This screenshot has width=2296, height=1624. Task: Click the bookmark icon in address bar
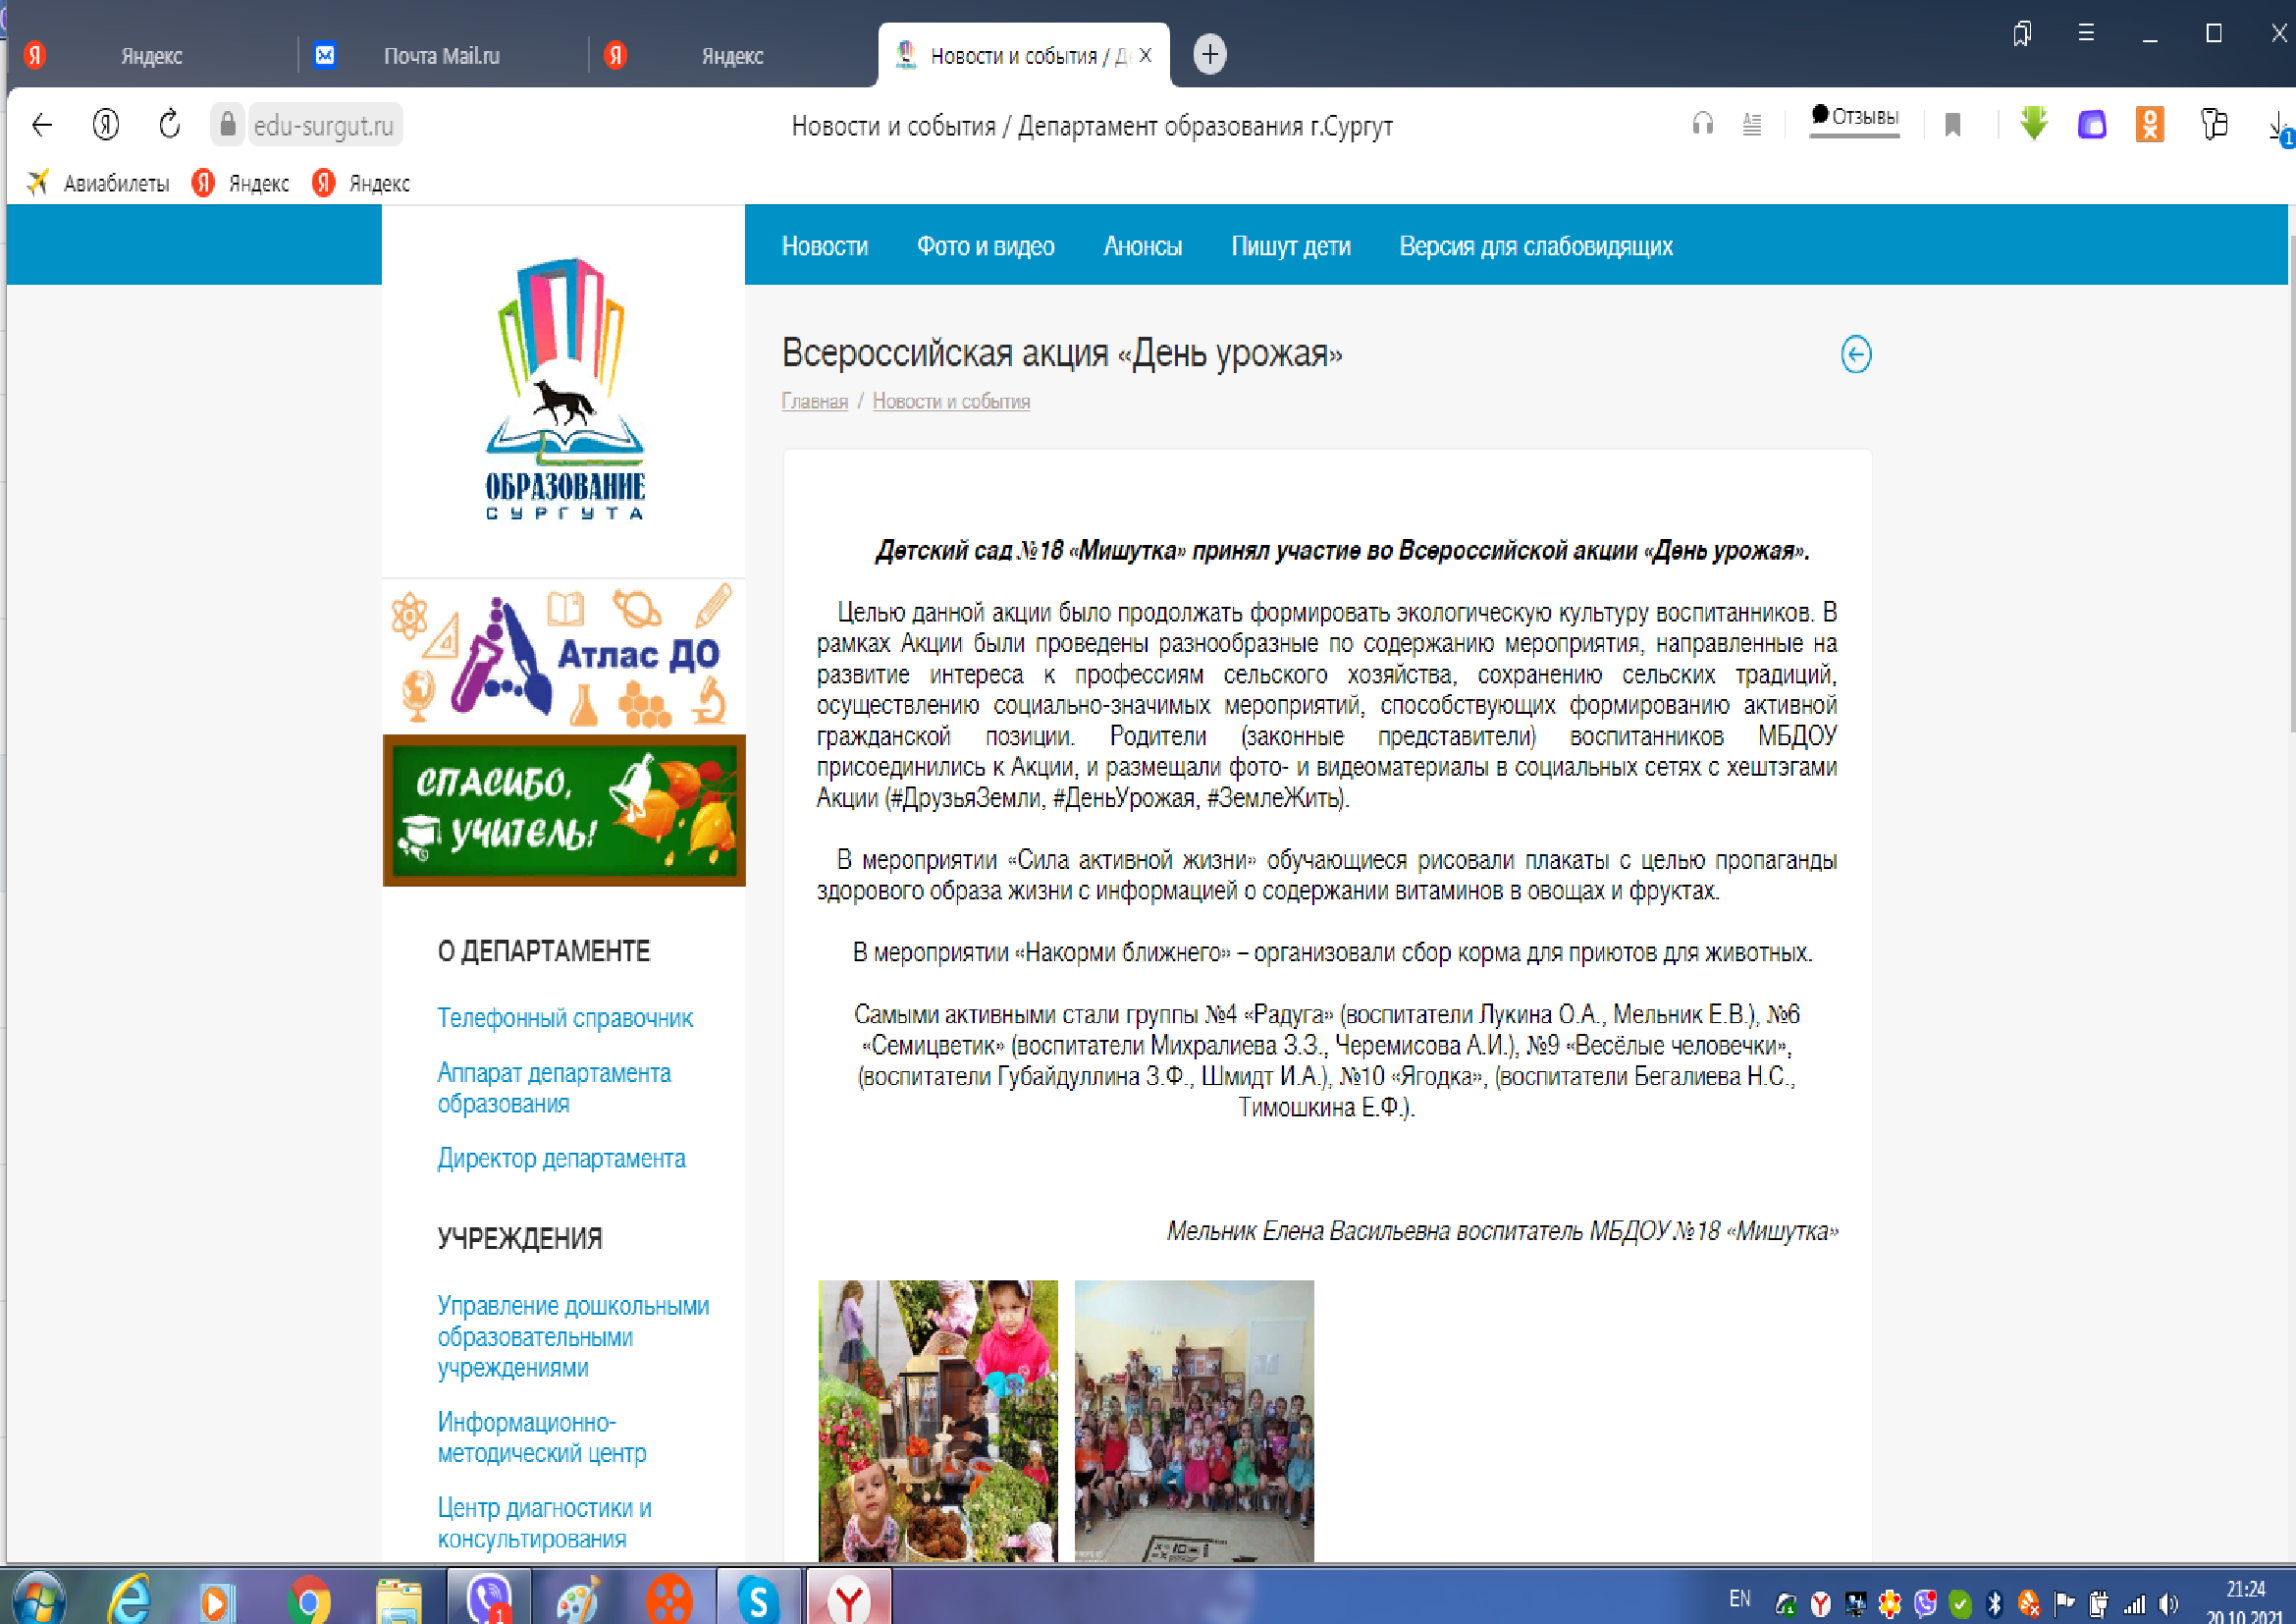pos(1952,125)
